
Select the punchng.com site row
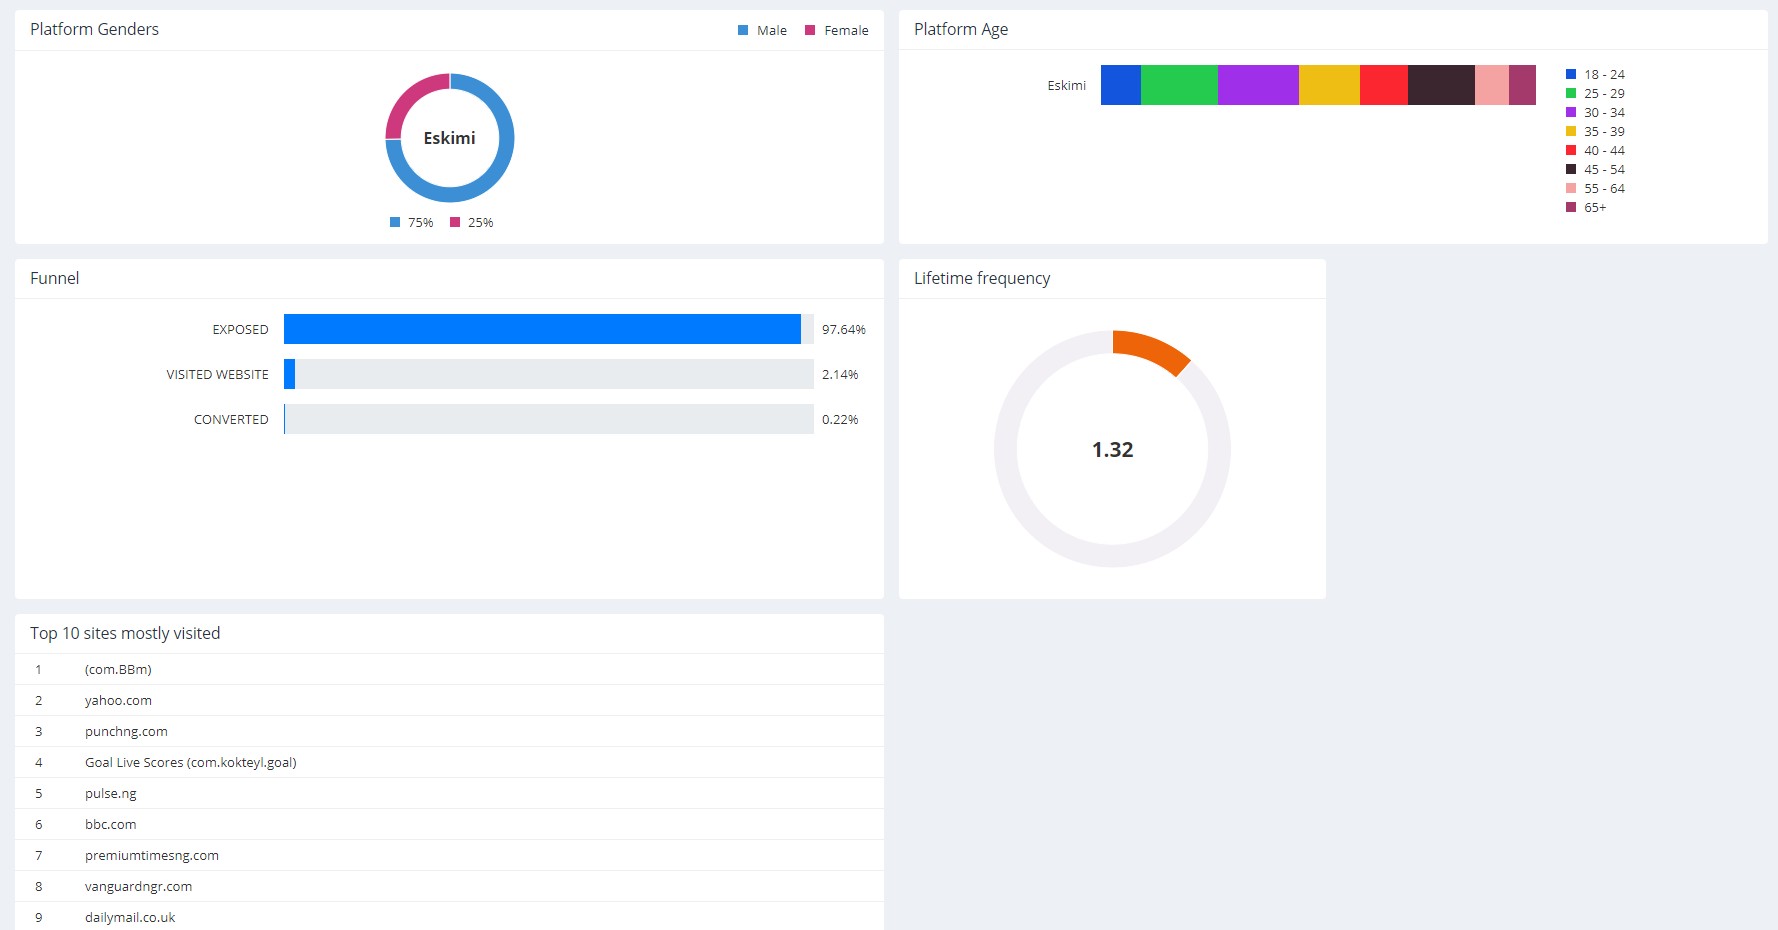tap(449, 731)
